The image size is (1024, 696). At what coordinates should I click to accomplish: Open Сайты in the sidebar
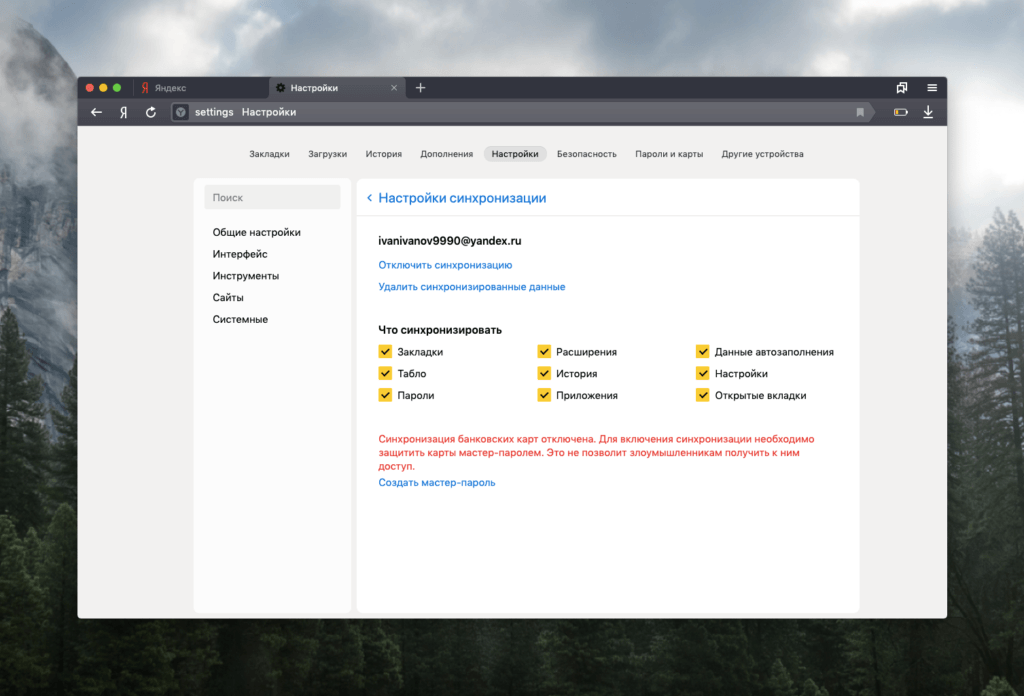pyautogui.click(x=228, y=298)
